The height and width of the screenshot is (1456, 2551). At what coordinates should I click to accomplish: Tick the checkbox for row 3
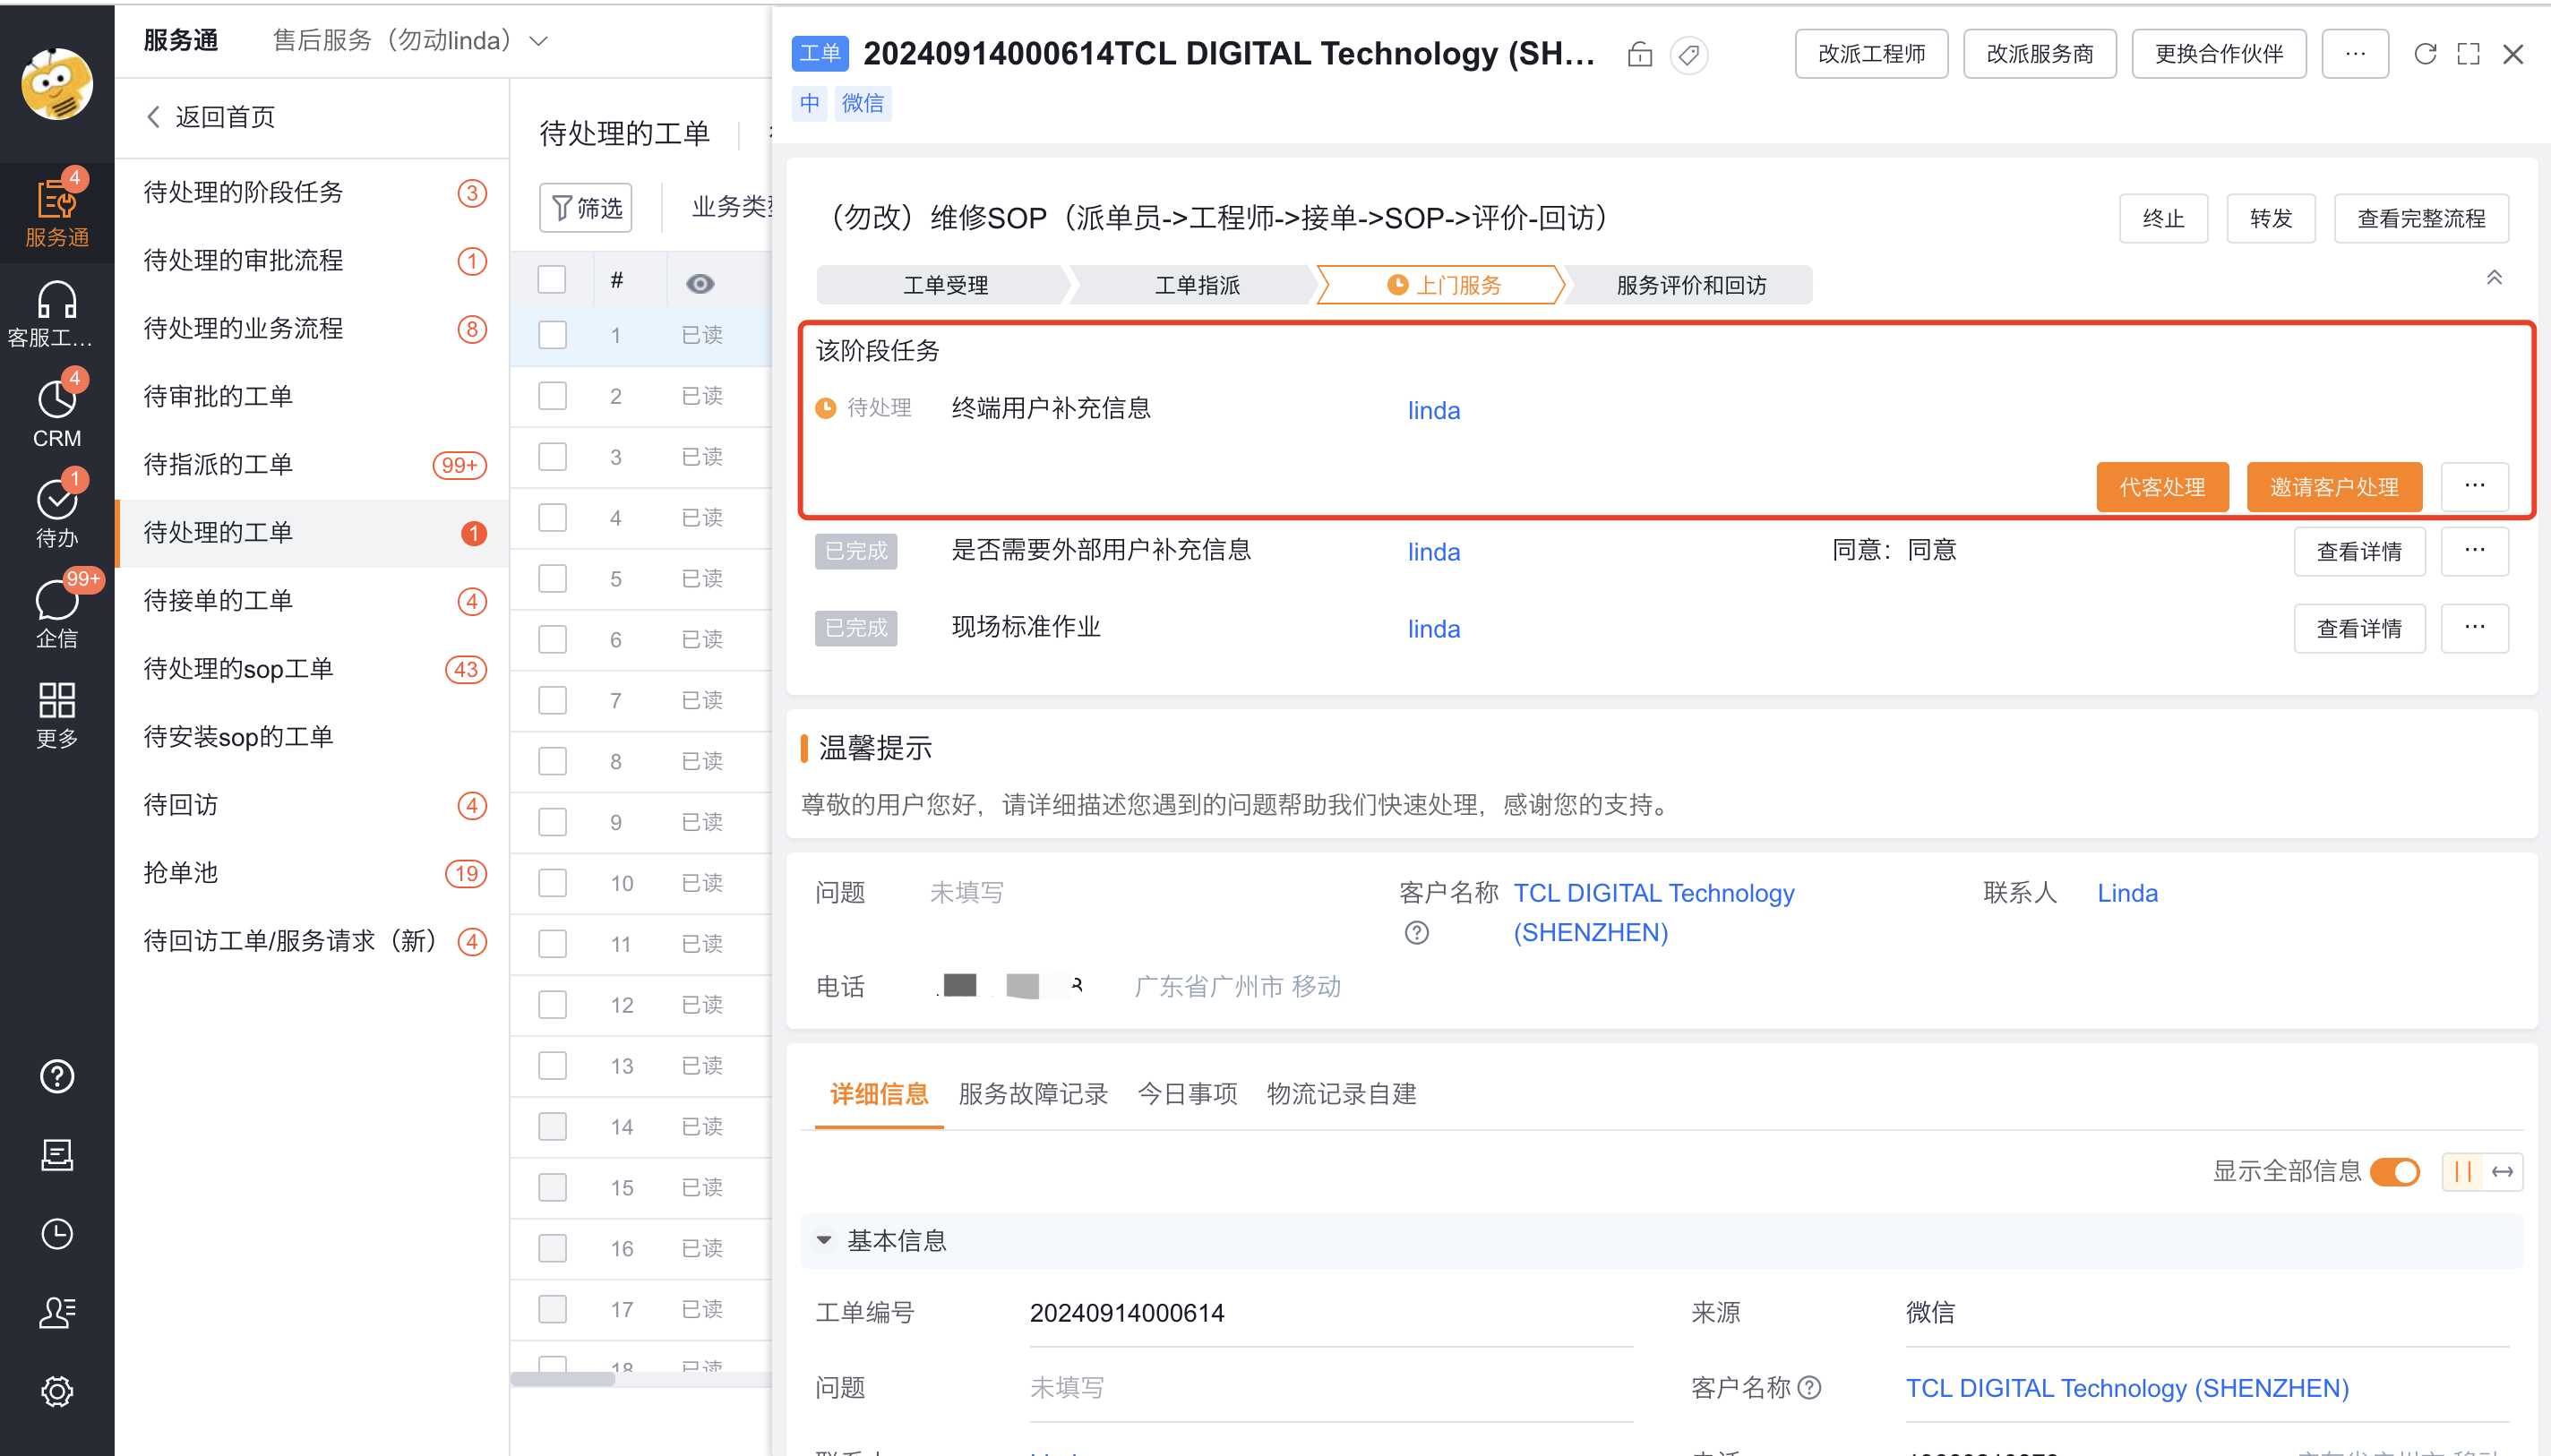(x=552, y=457)
